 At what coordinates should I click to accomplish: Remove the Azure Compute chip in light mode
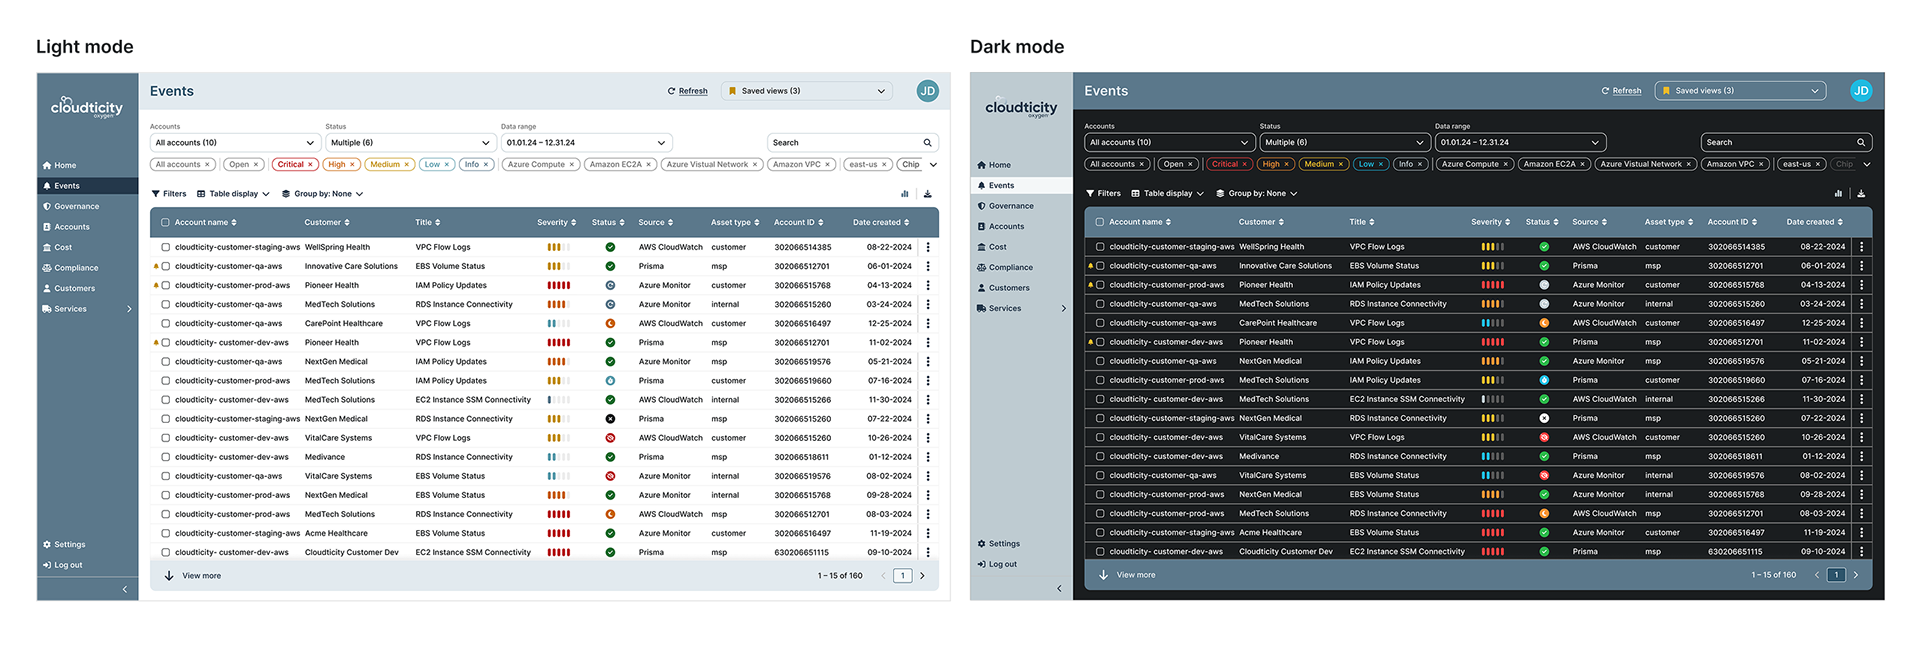pos(572,164)
